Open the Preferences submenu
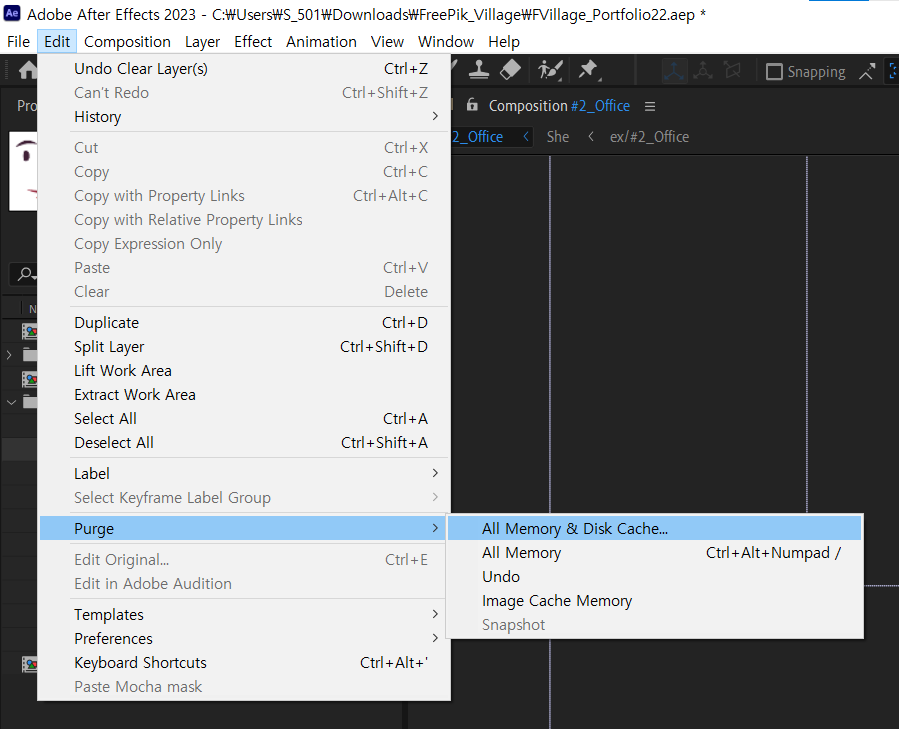 click(244, 638)
